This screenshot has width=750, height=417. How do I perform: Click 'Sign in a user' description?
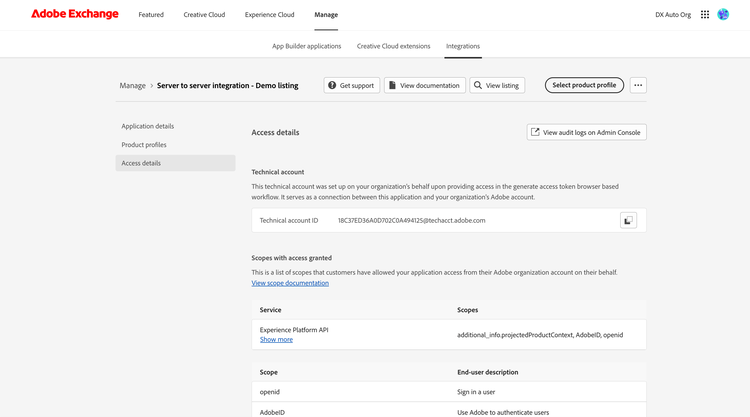point(476,392)
